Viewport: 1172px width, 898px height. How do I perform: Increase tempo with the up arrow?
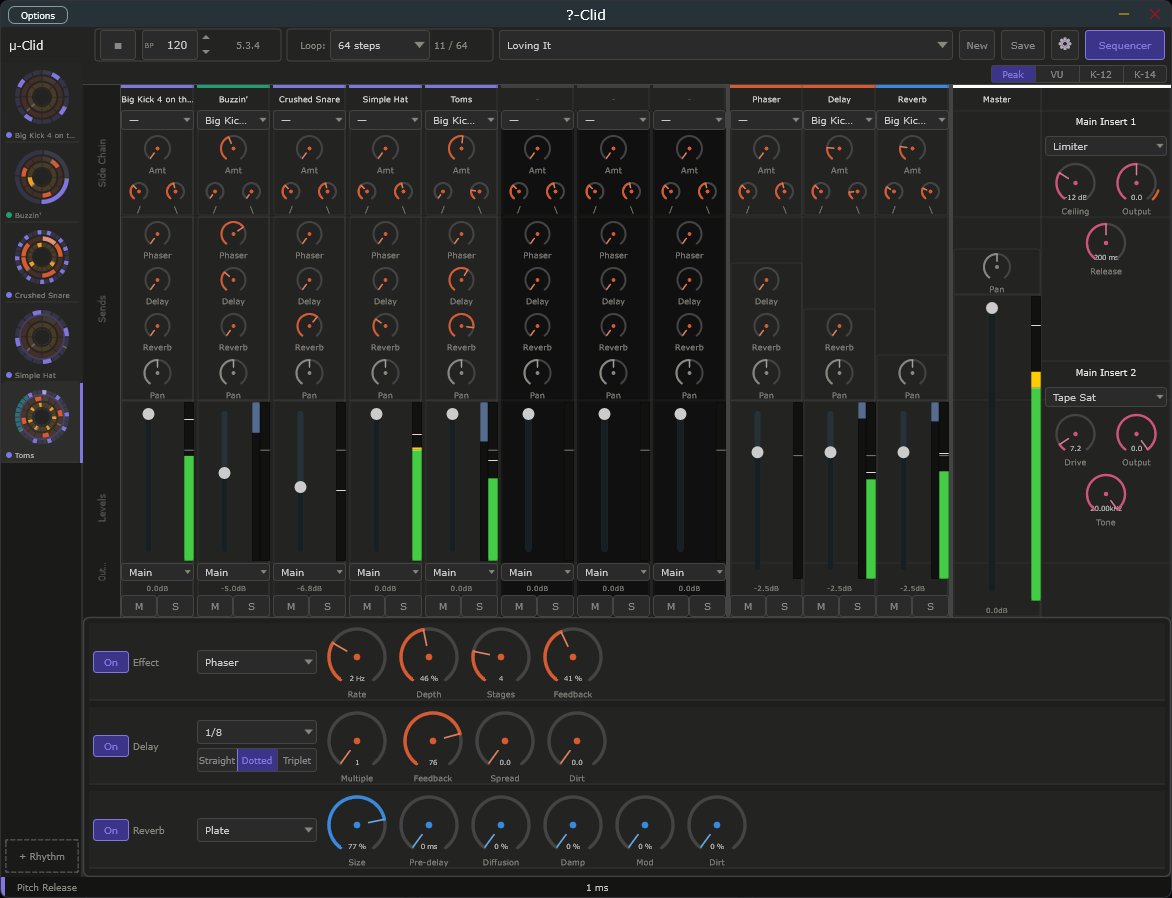(206, 37)
